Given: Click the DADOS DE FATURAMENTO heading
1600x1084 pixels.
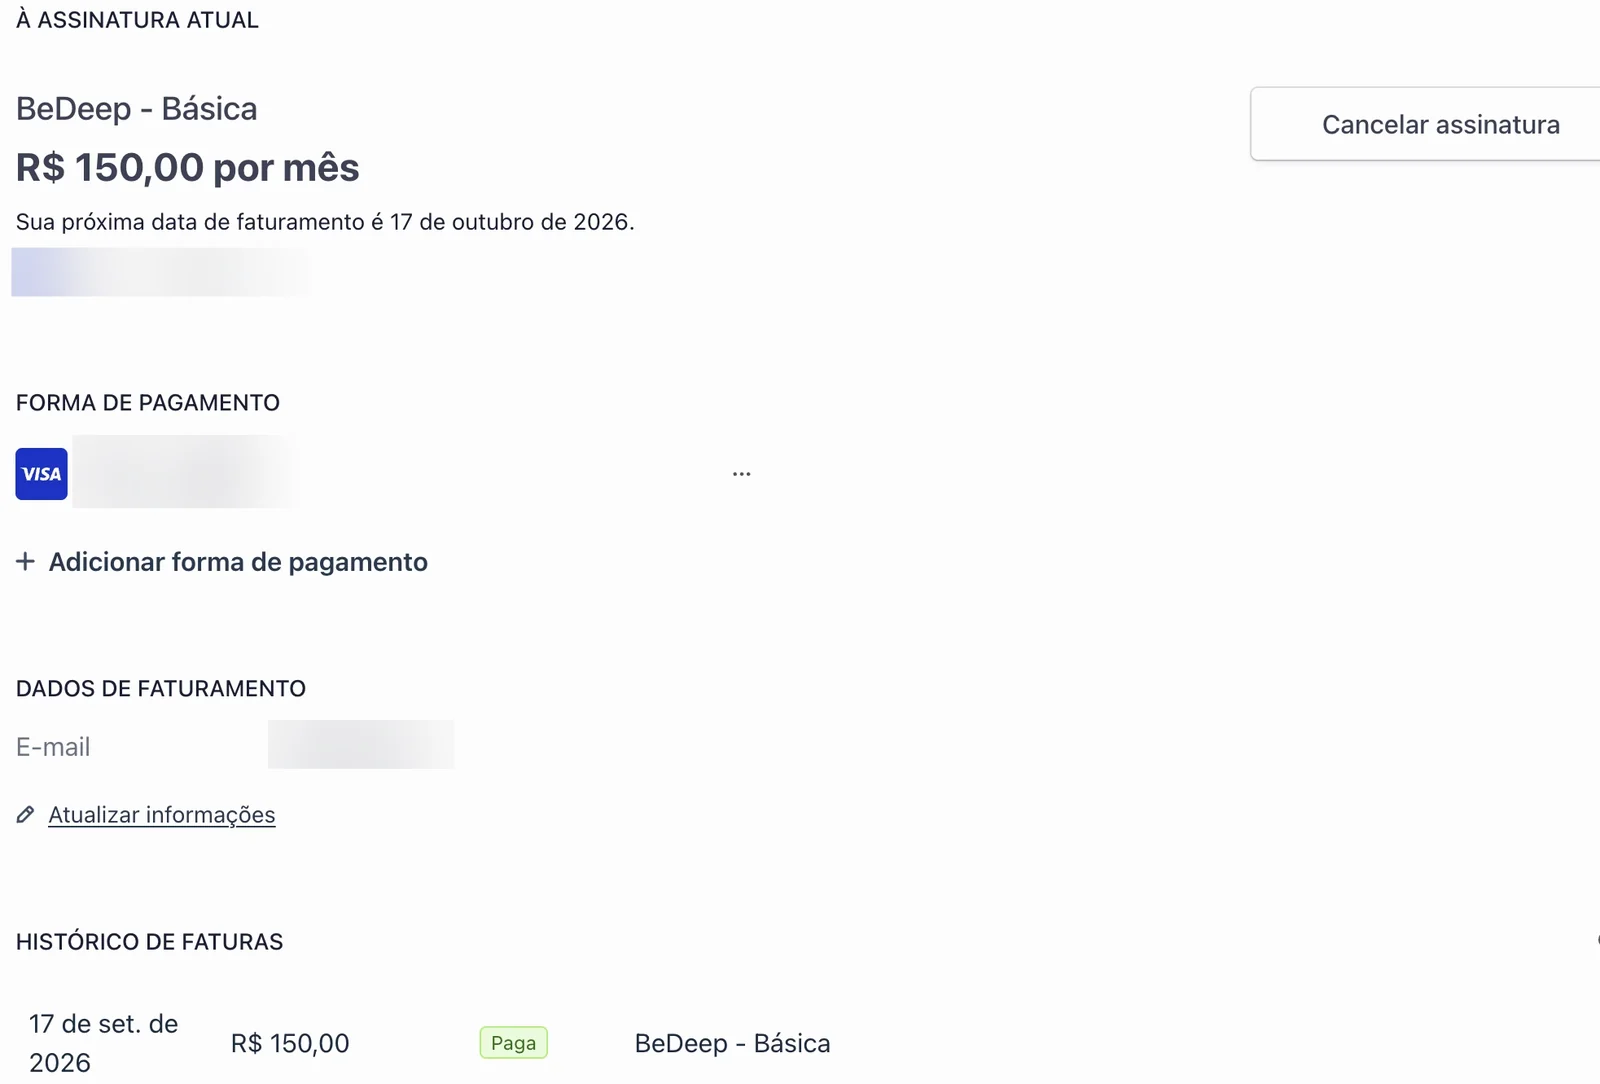Looking at the screenshot, I should click(x=161, y=689).
